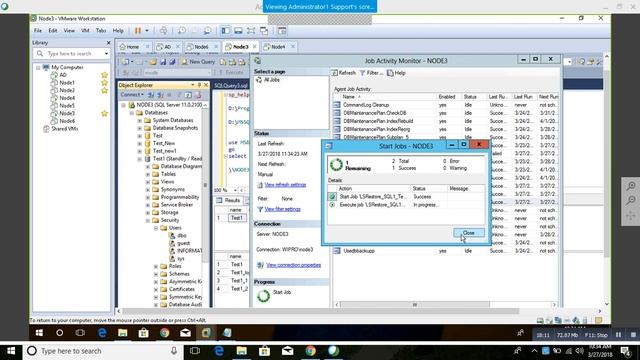Viewport: 640px width, 360px height.
Task: Close the Library panel
Action: pos(108,43)
